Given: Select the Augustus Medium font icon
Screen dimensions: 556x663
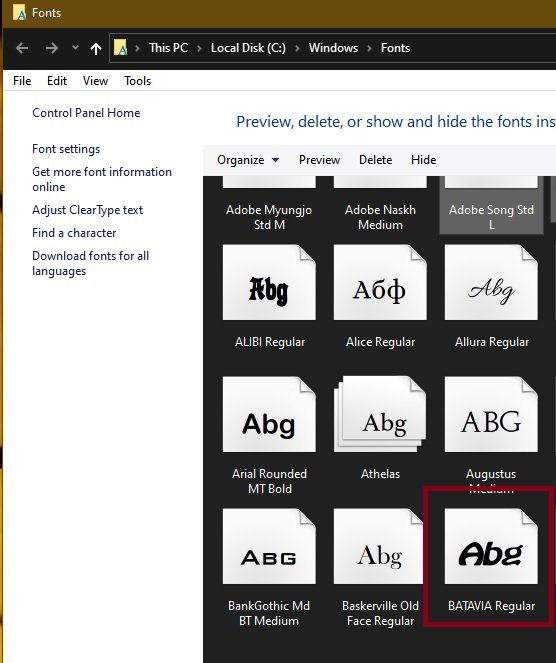Looking at the screenshot, I should (491, 414).
